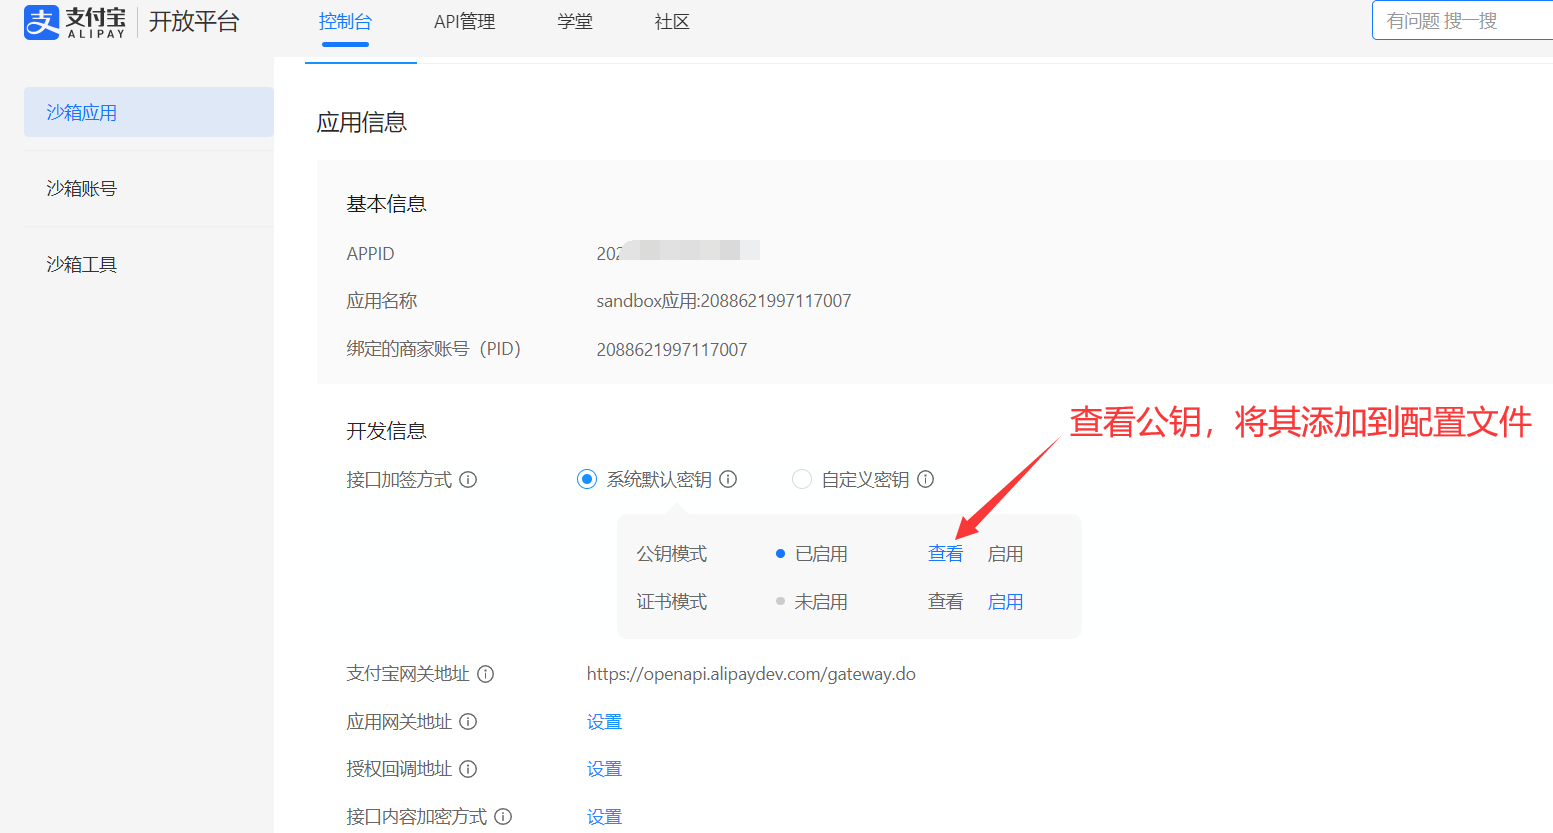This screenshot has width=1553, height=833.
Task: Select the 自定义密钥 radio button
Action: [x=802, y=480]
